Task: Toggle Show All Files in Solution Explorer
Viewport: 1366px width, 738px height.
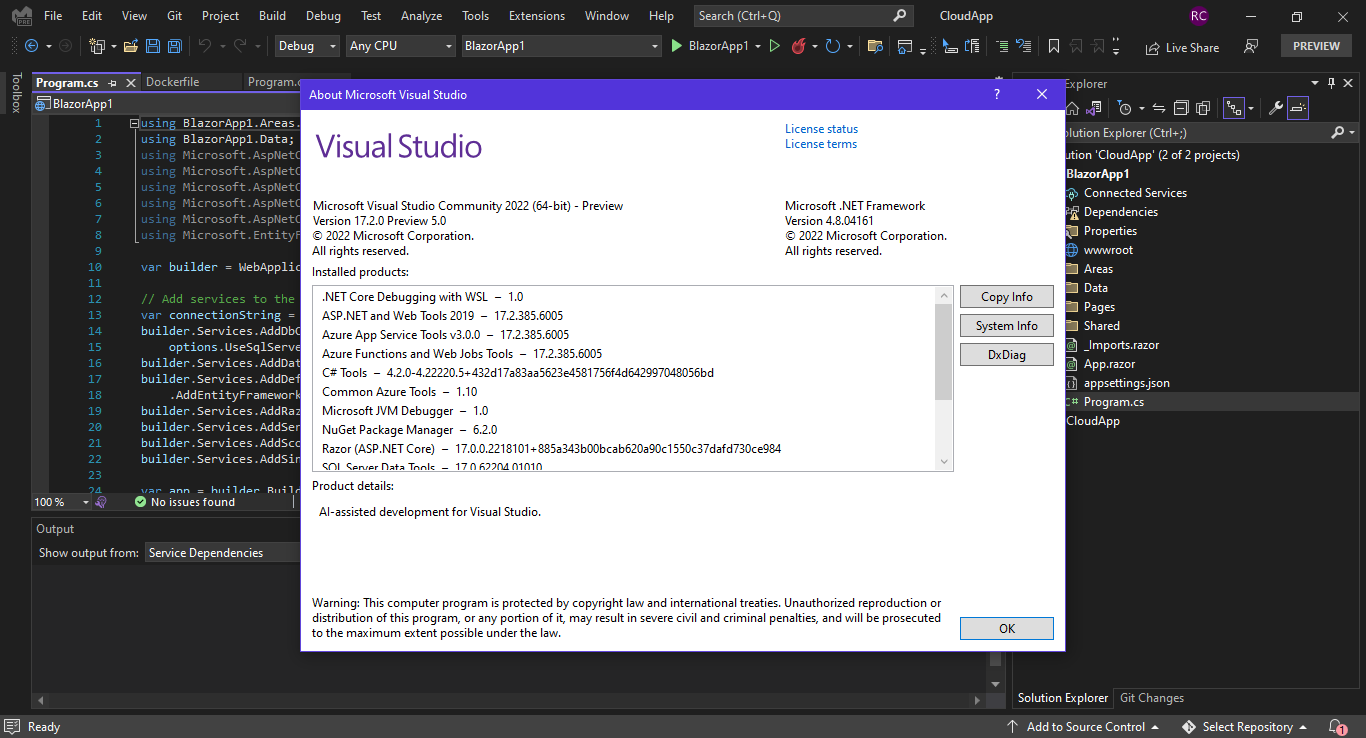Action: coord(1203,108)
